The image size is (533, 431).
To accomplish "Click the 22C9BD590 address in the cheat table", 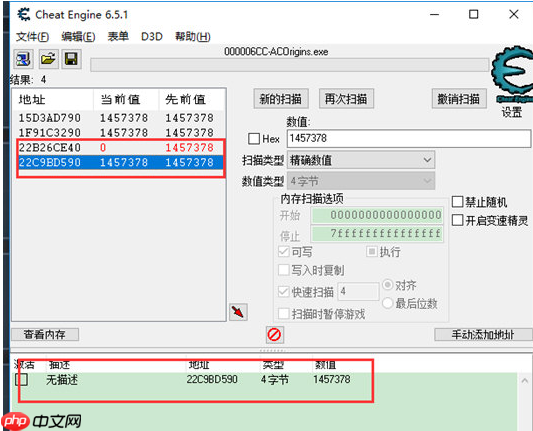I will pyautogui.click(x=212, y=379).
